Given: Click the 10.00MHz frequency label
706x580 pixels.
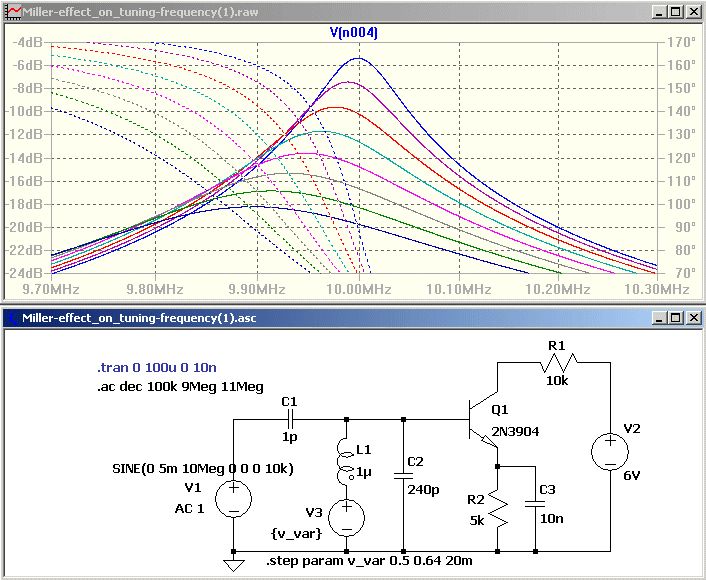Looking at the screenshot, I should pos(359,289).
